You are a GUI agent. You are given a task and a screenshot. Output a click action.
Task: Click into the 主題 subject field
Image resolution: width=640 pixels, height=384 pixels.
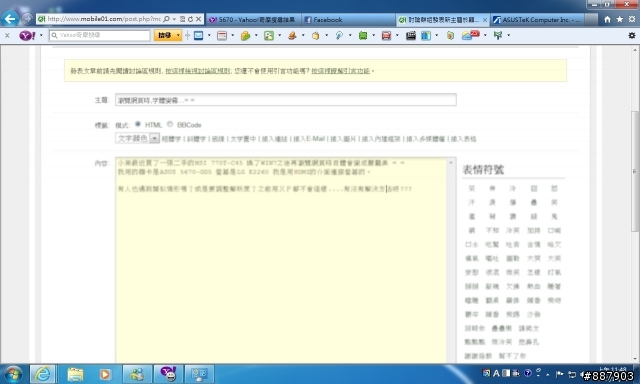click(286, 100)
